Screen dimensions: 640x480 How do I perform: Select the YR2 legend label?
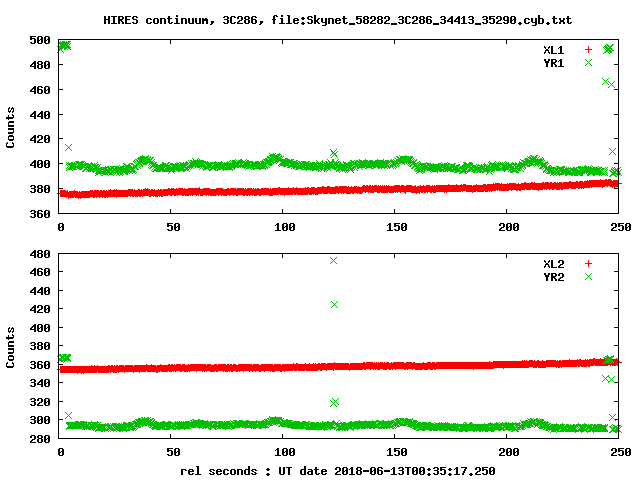[553, 277]
